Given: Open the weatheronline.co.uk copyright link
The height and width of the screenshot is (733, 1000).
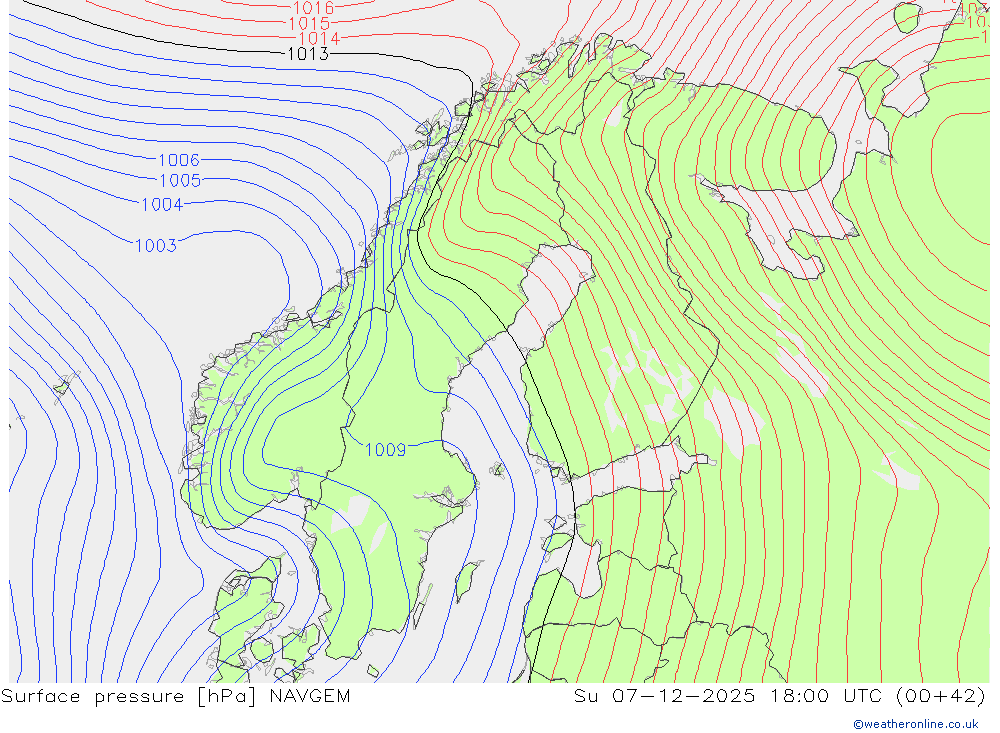Looking at the screenshot, I should coord(916,724).
